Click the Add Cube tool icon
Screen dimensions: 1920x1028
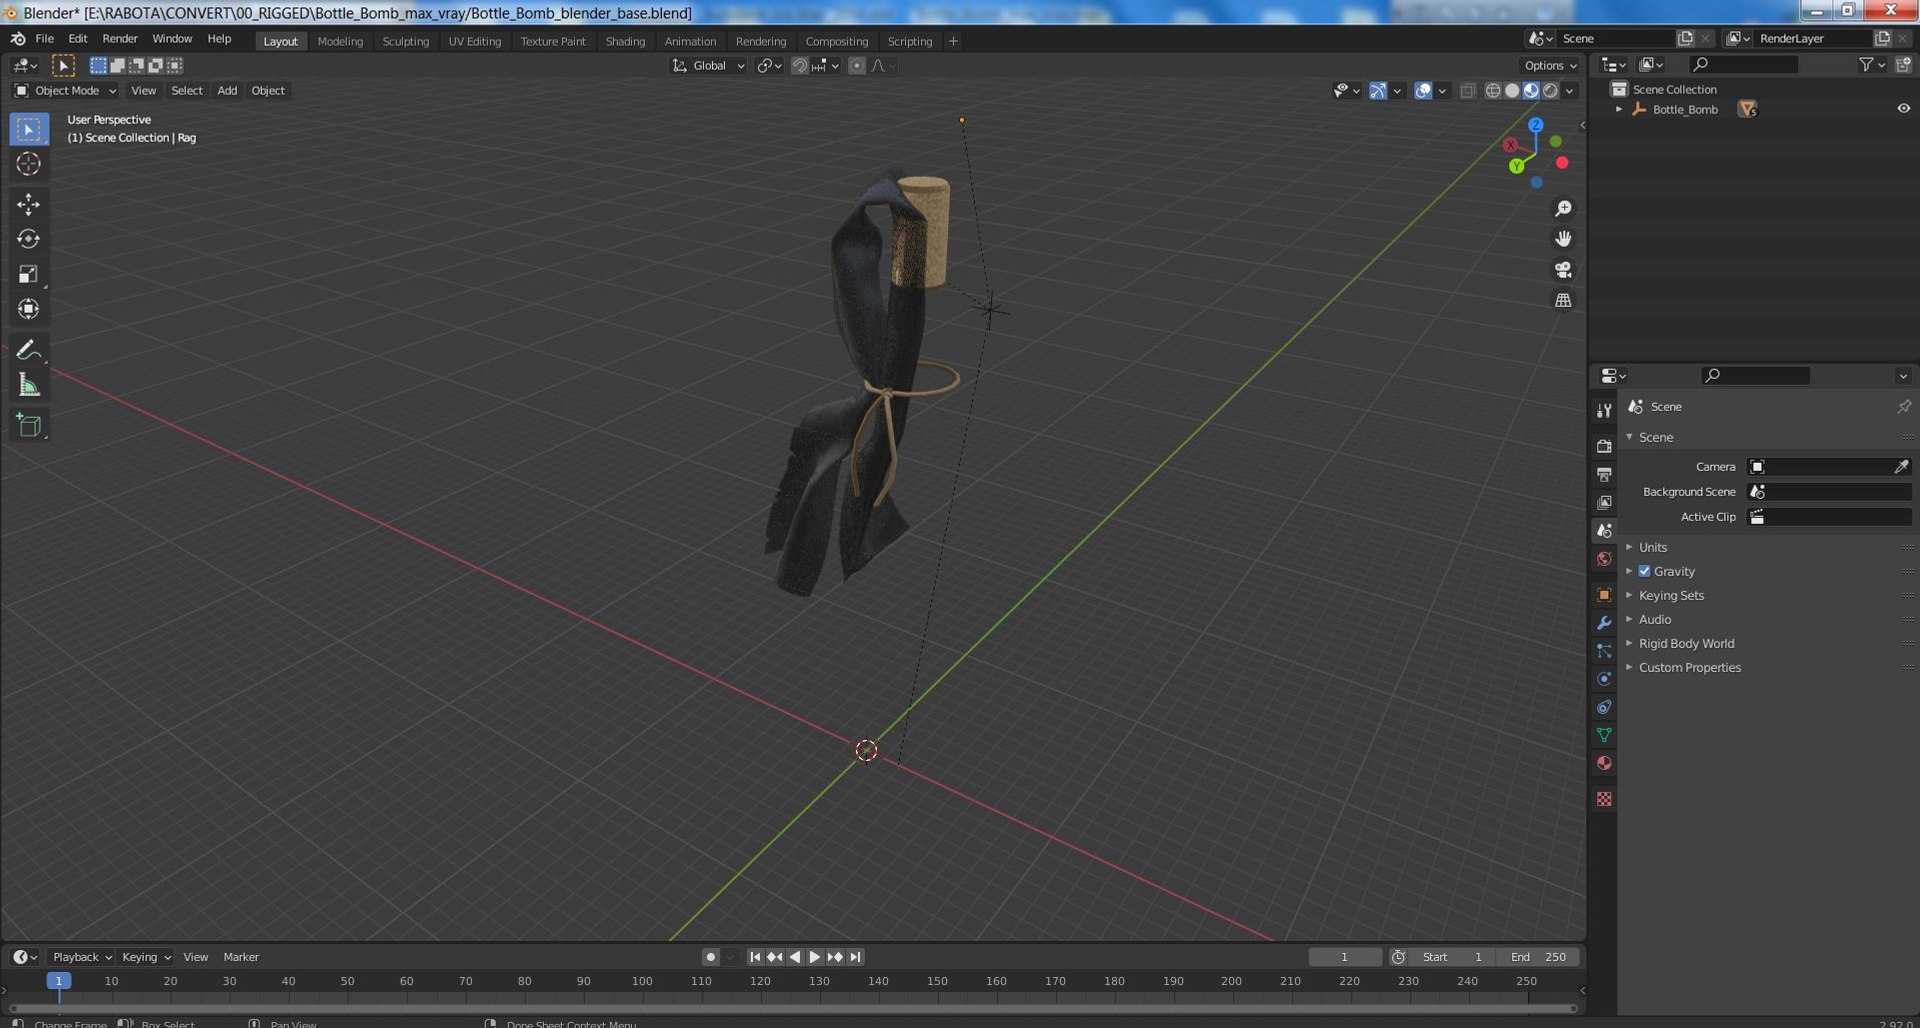pos(28,425)
